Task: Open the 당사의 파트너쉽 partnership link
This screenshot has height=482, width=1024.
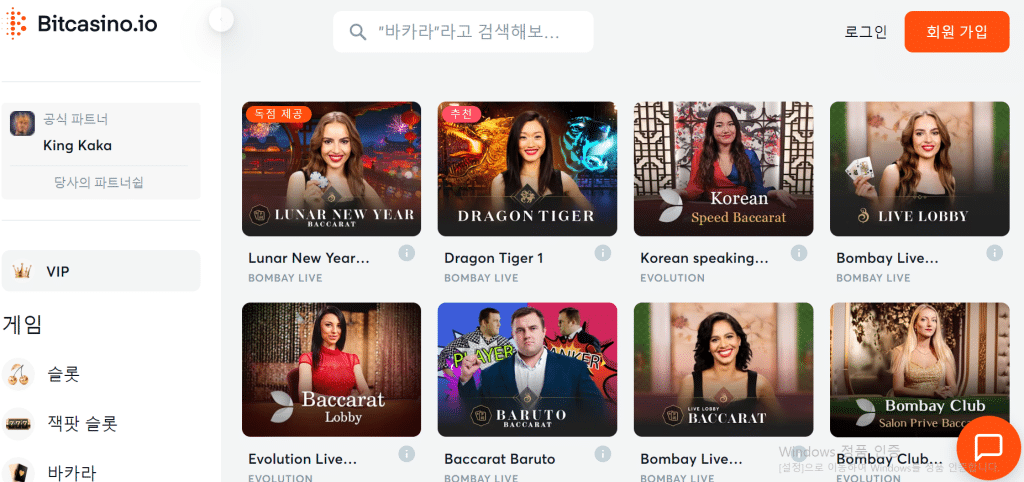Action: coord(99,182)
